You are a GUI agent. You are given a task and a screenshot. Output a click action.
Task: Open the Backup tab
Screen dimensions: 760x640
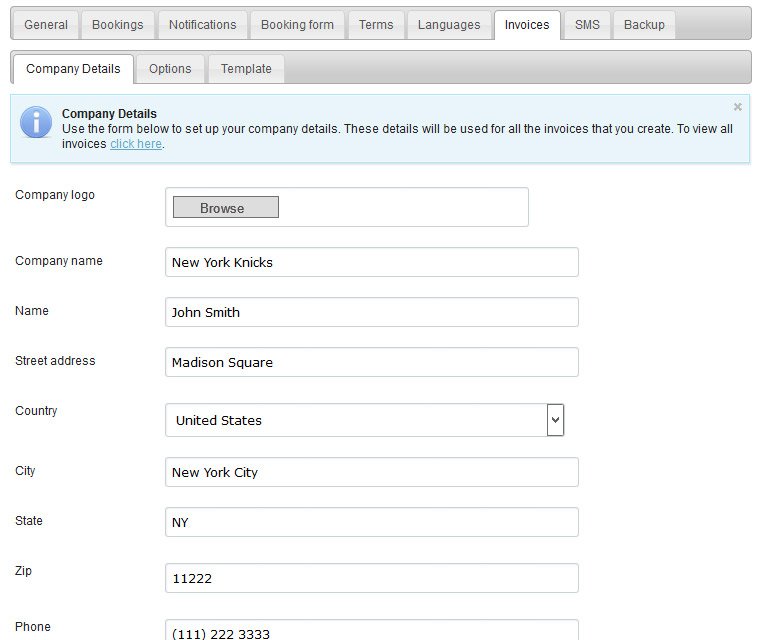pos(644,25)
